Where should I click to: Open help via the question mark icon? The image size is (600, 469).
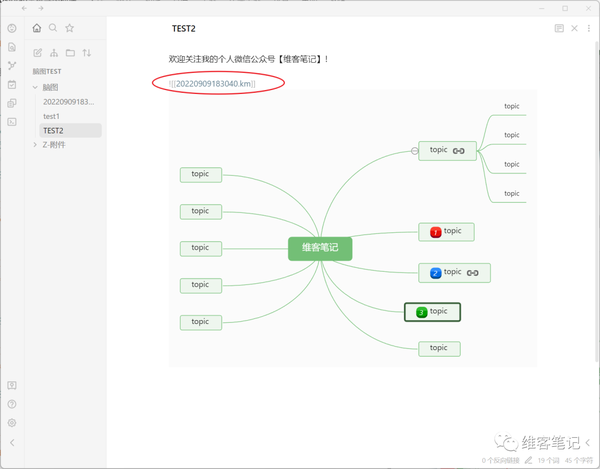coord(12,404)
